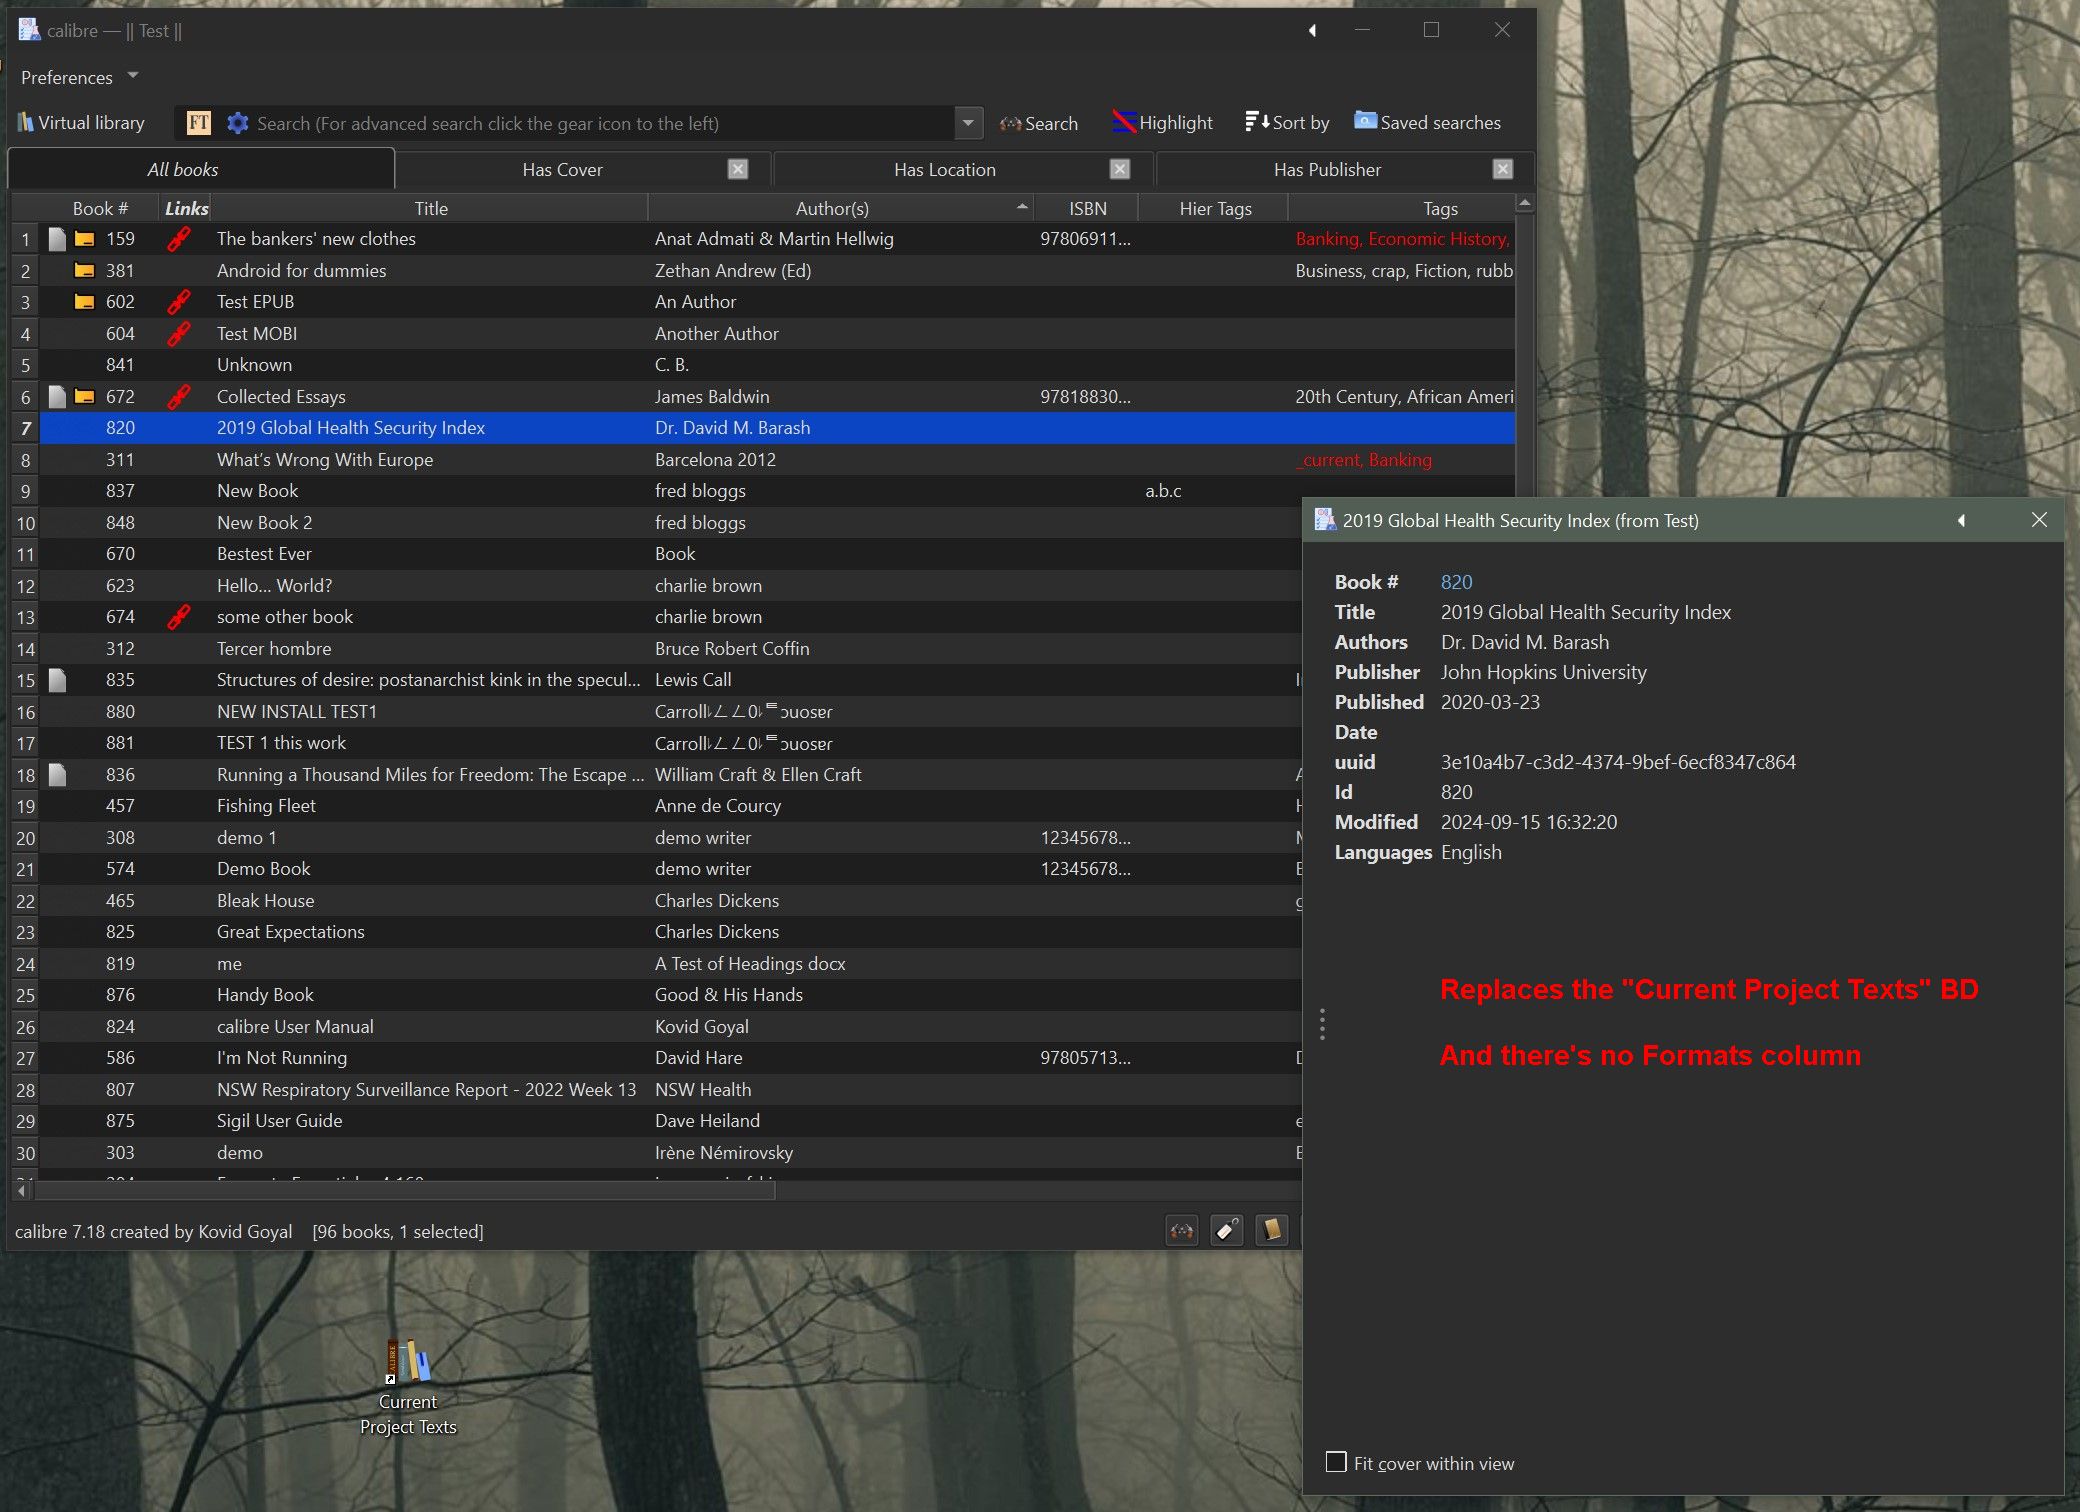The width and height of the screenshot is (2080, 1512).
Task: Click the blue 820 Book # link
Action: click(x=1456, y=582)
